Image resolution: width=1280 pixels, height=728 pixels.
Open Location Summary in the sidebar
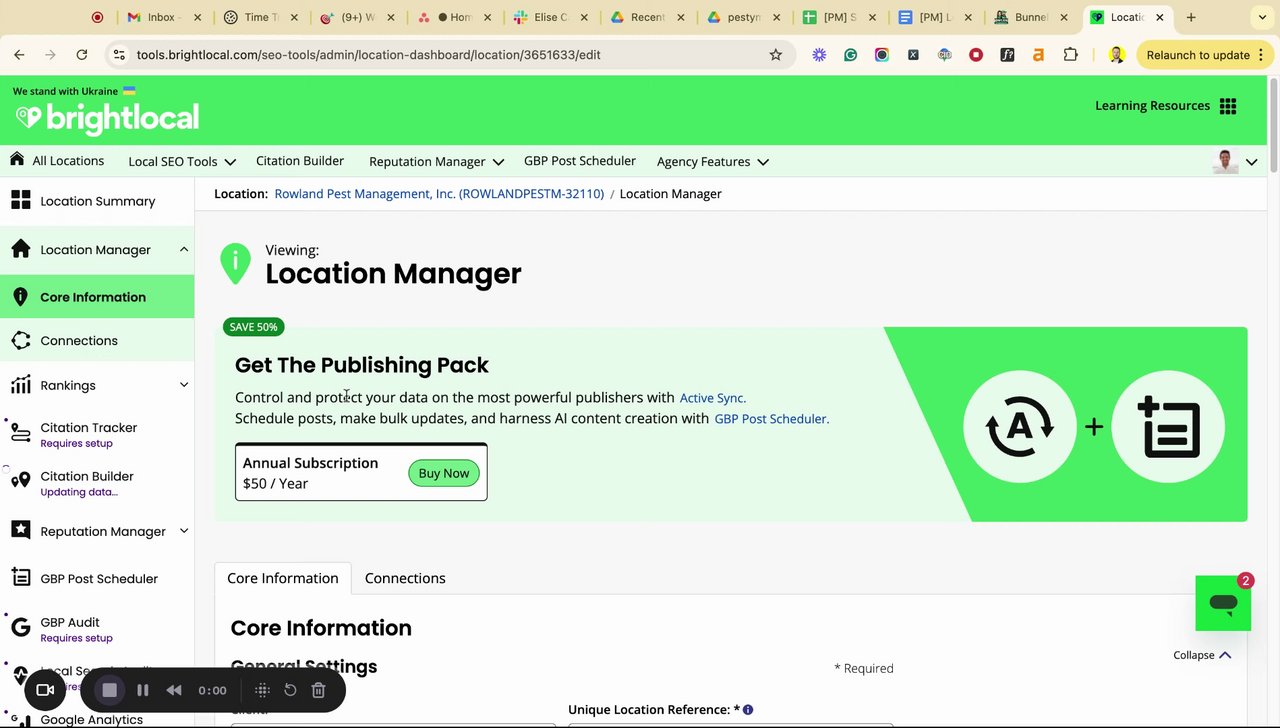pos(97,201)
